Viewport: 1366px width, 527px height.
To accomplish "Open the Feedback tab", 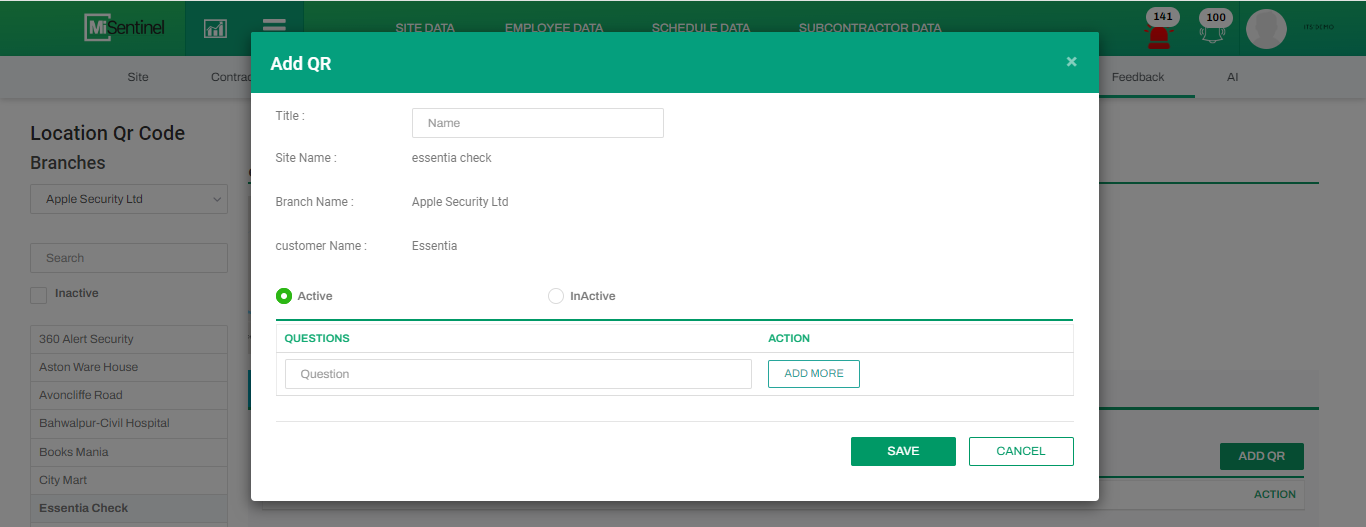I will coord(1138,77).
